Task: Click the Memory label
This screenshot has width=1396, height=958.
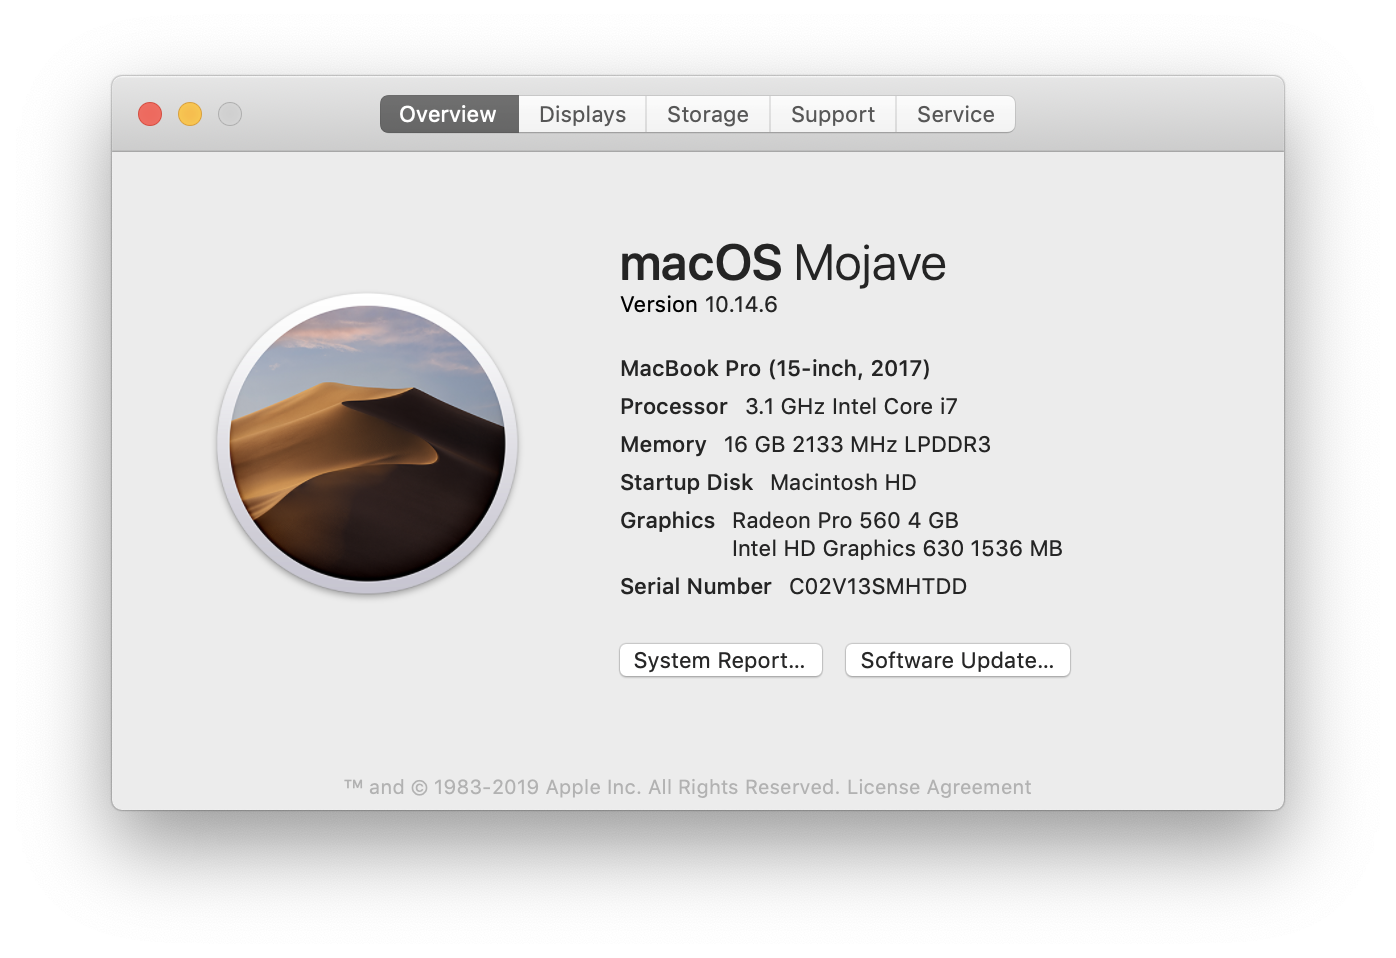Action: 663,445
